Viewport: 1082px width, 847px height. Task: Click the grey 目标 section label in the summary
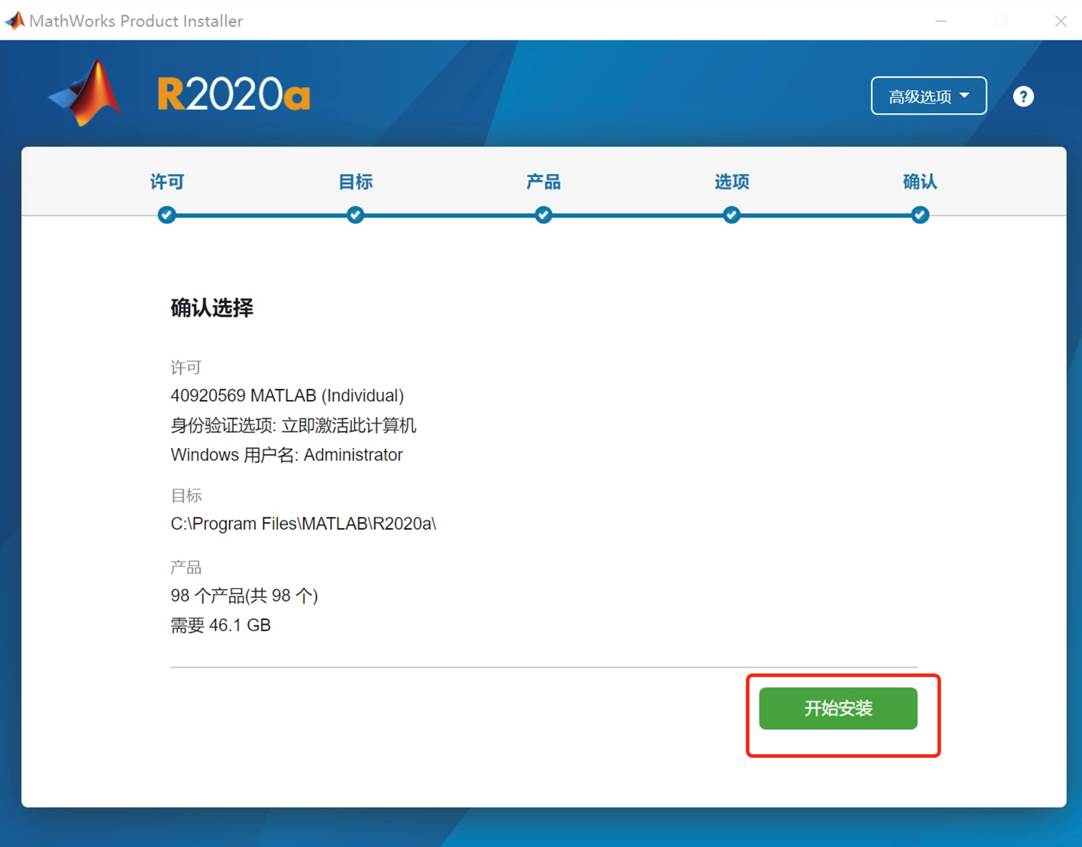click(x=186, y=496)
